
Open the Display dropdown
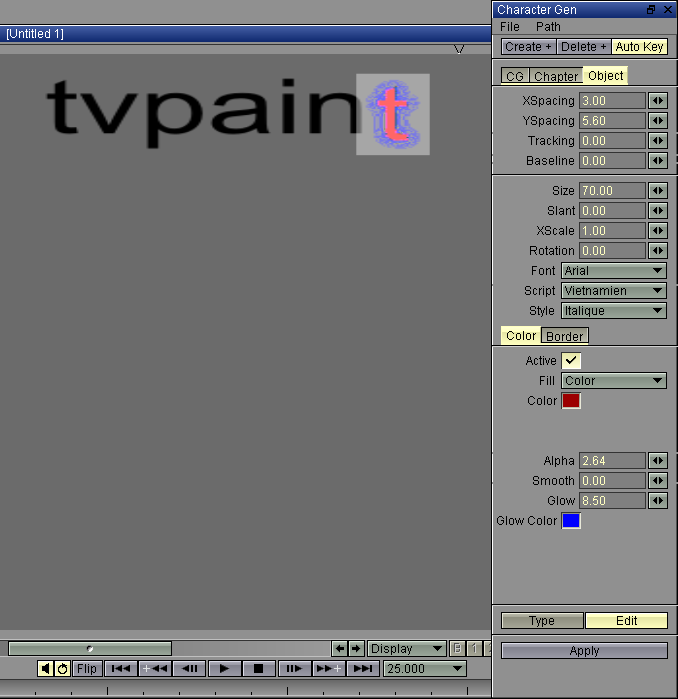point(406,649)
